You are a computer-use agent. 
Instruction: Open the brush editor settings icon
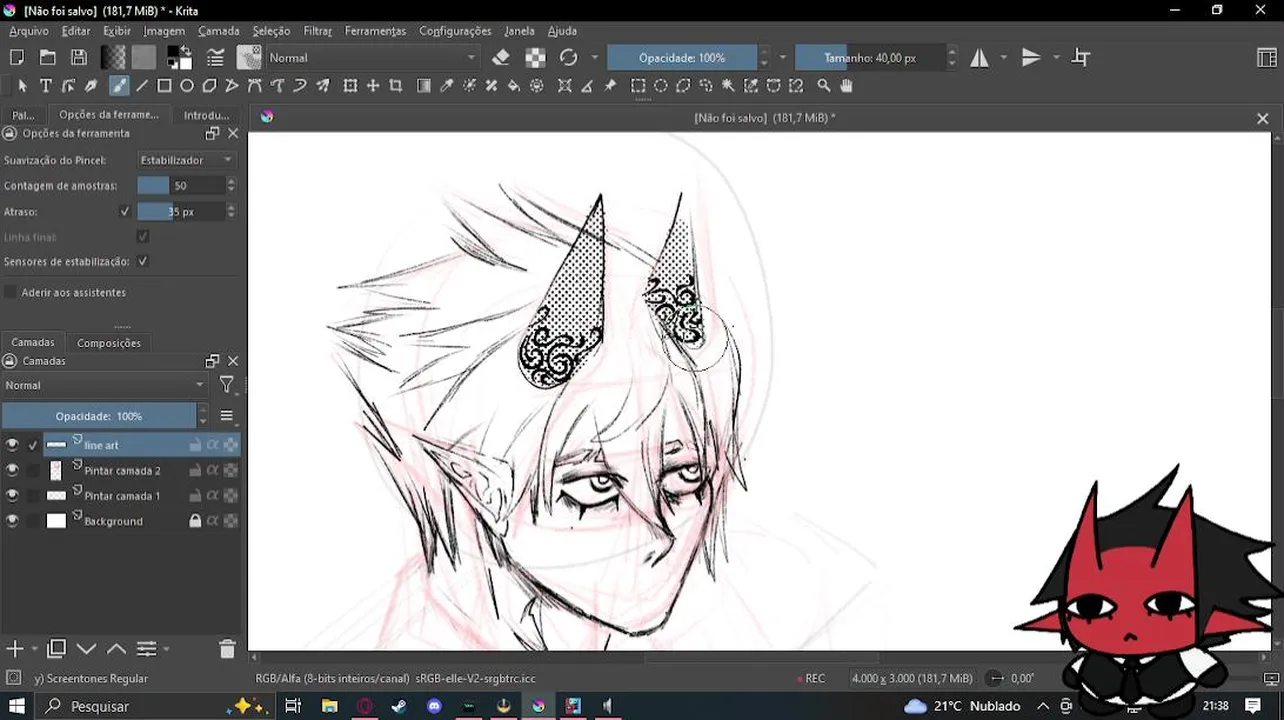pos(215,58)
